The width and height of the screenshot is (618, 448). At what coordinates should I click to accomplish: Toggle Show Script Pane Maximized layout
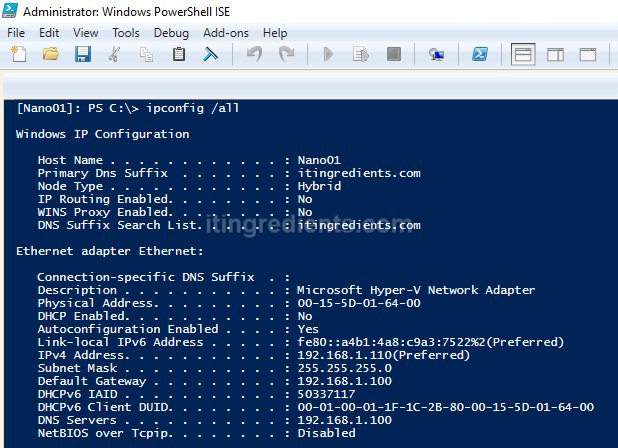click(x=589, y=55)
